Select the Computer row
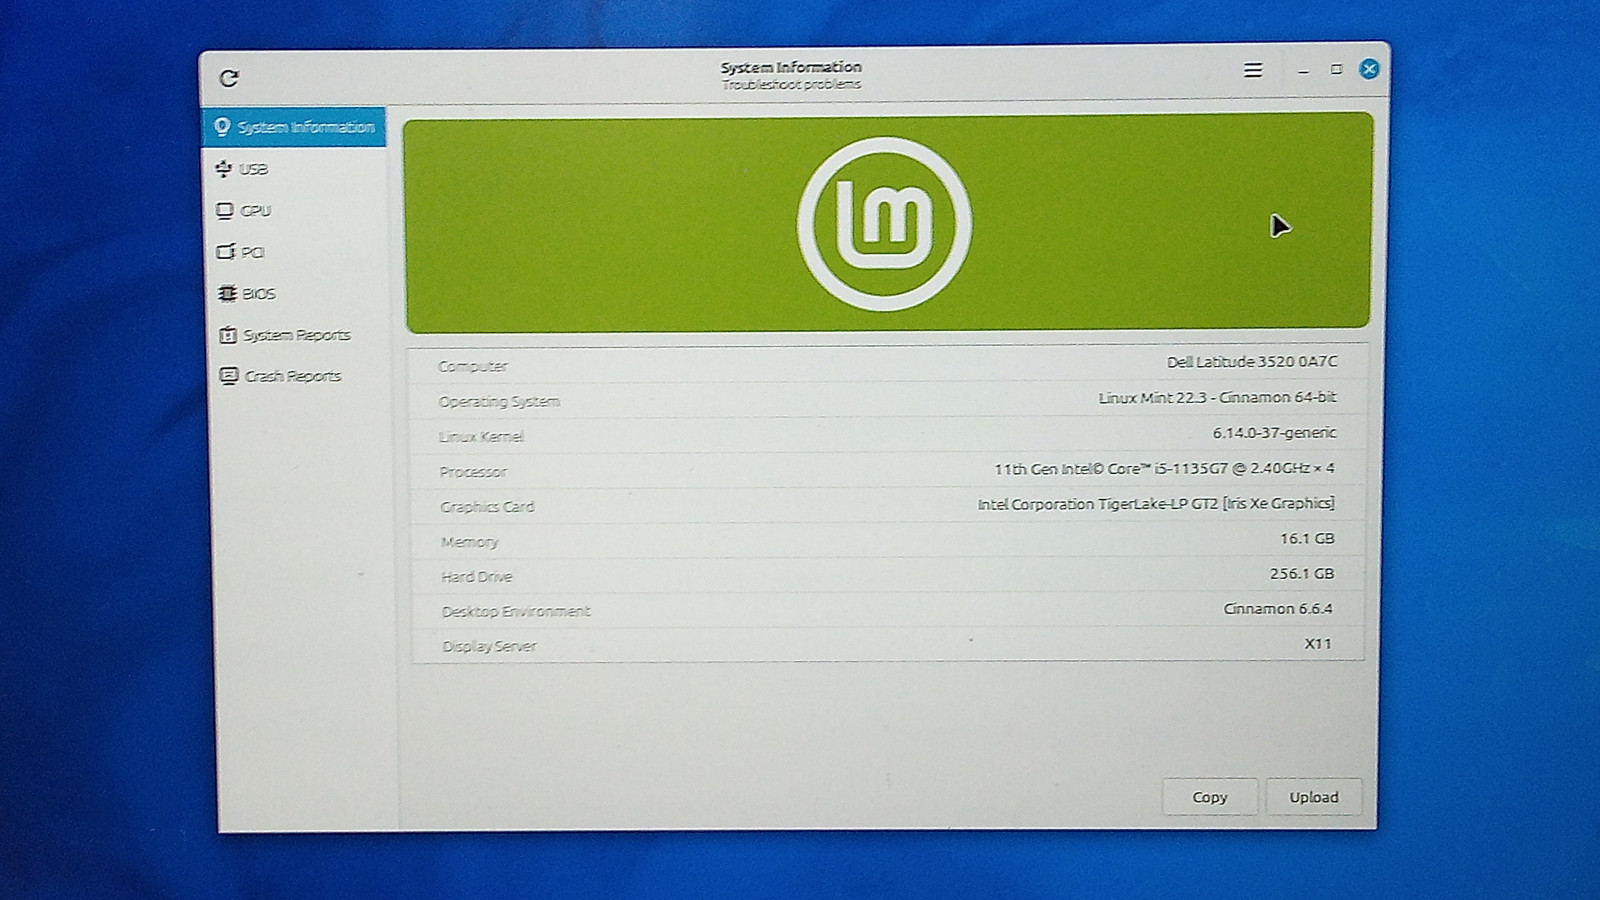 [x=886, y=364]
